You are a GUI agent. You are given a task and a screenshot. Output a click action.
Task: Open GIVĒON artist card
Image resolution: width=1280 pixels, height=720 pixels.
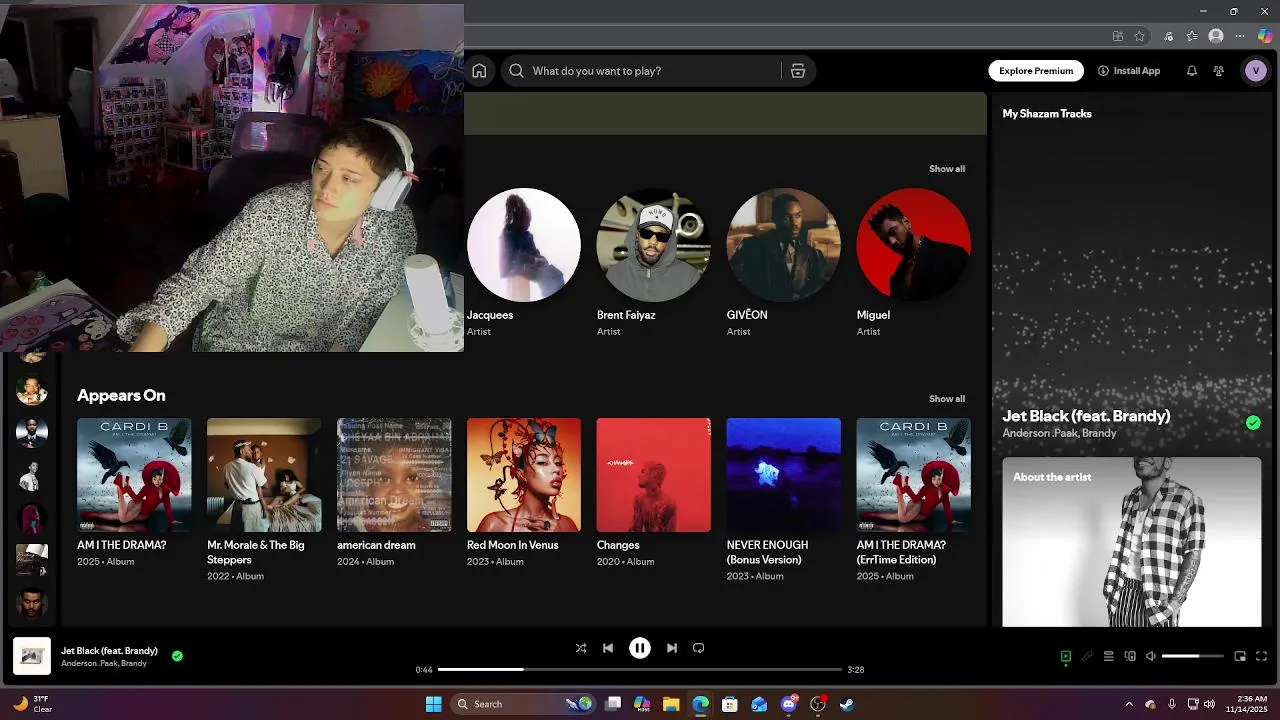(x=784, y=262)
